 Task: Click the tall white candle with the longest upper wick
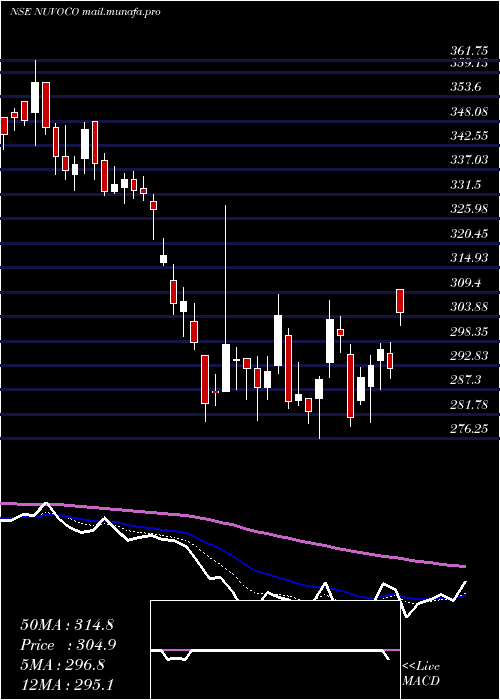[226, 368]
